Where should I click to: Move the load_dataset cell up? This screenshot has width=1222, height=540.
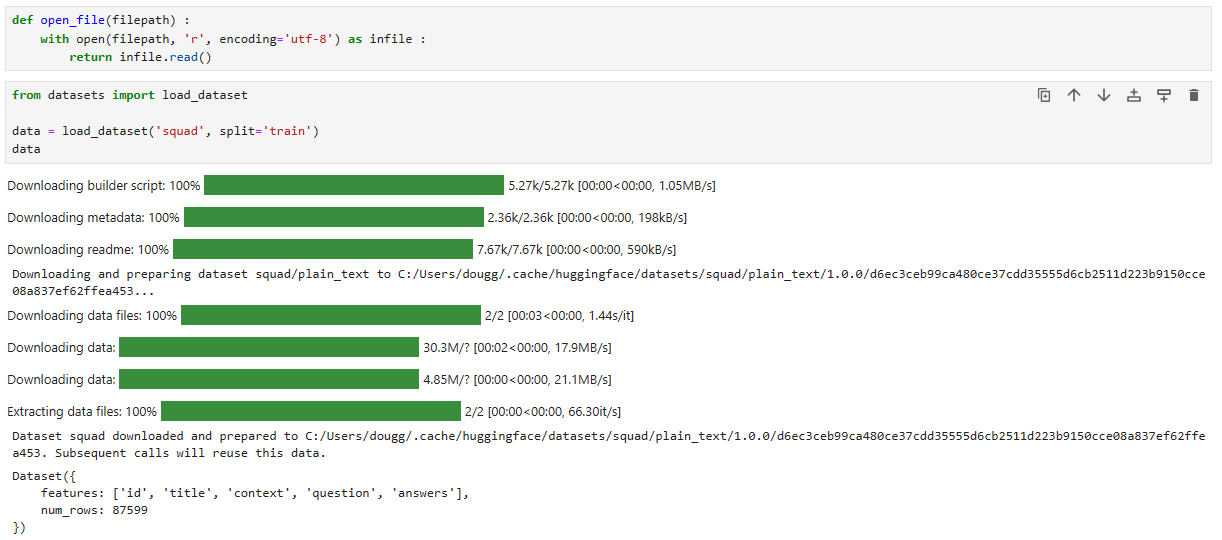[1074, 95]
